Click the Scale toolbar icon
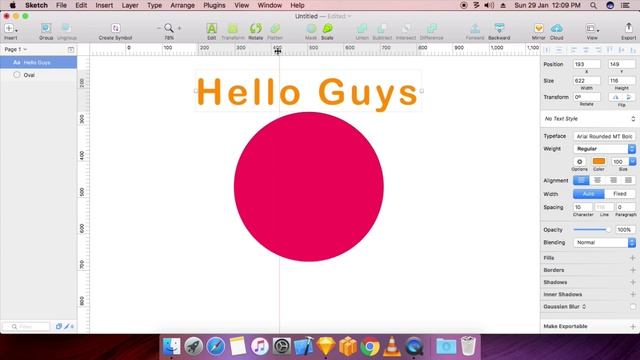Image resolution: width=640 pixels, height=360 pixels. (327, 28)
